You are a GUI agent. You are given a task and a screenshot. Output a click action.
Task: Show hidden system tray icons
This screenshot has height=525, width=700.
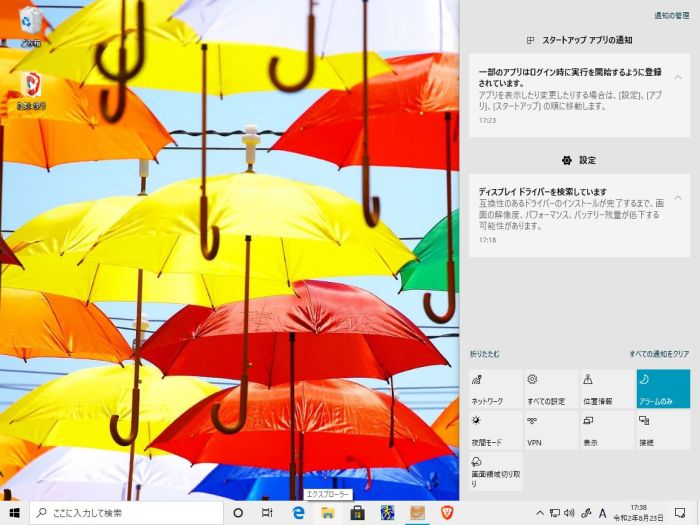point(540,513)
